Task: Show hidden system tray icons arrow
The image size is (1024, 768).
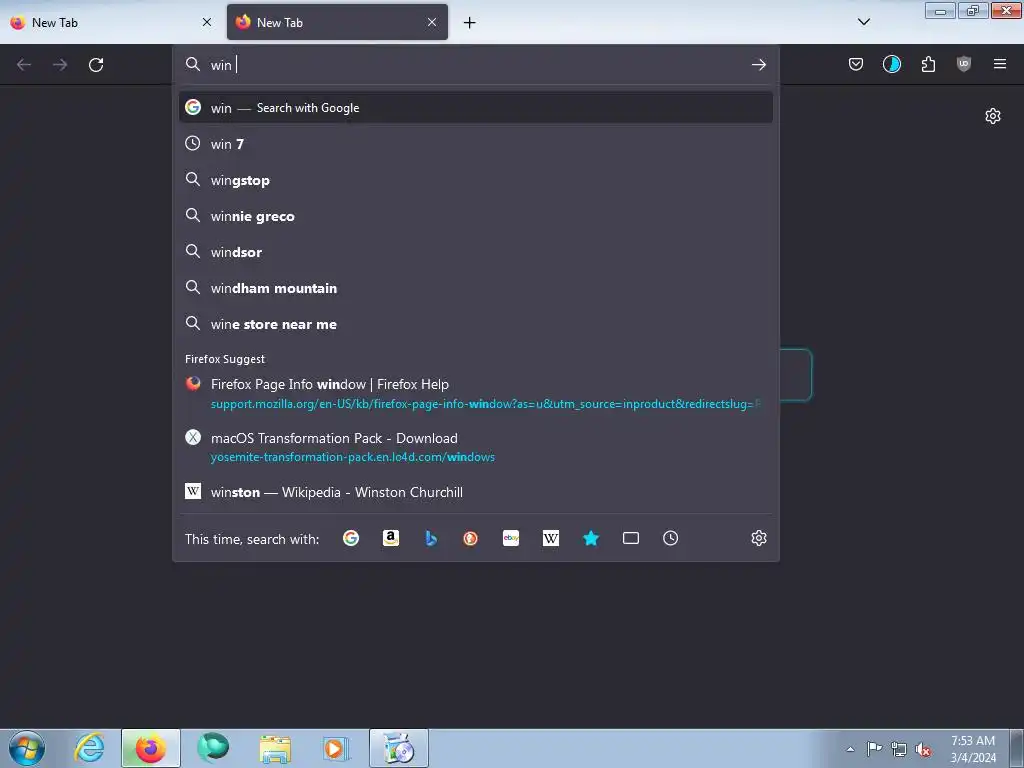Action: tap(850, 749)
